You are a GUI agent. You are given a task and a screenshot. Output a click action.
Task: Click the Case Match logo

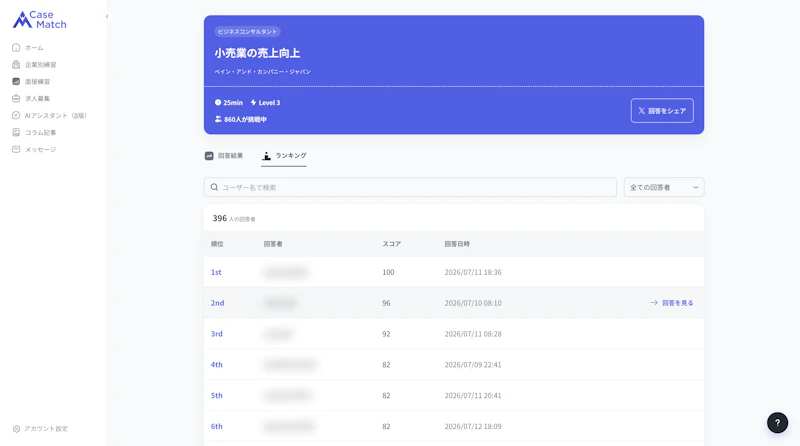point(39,19)
